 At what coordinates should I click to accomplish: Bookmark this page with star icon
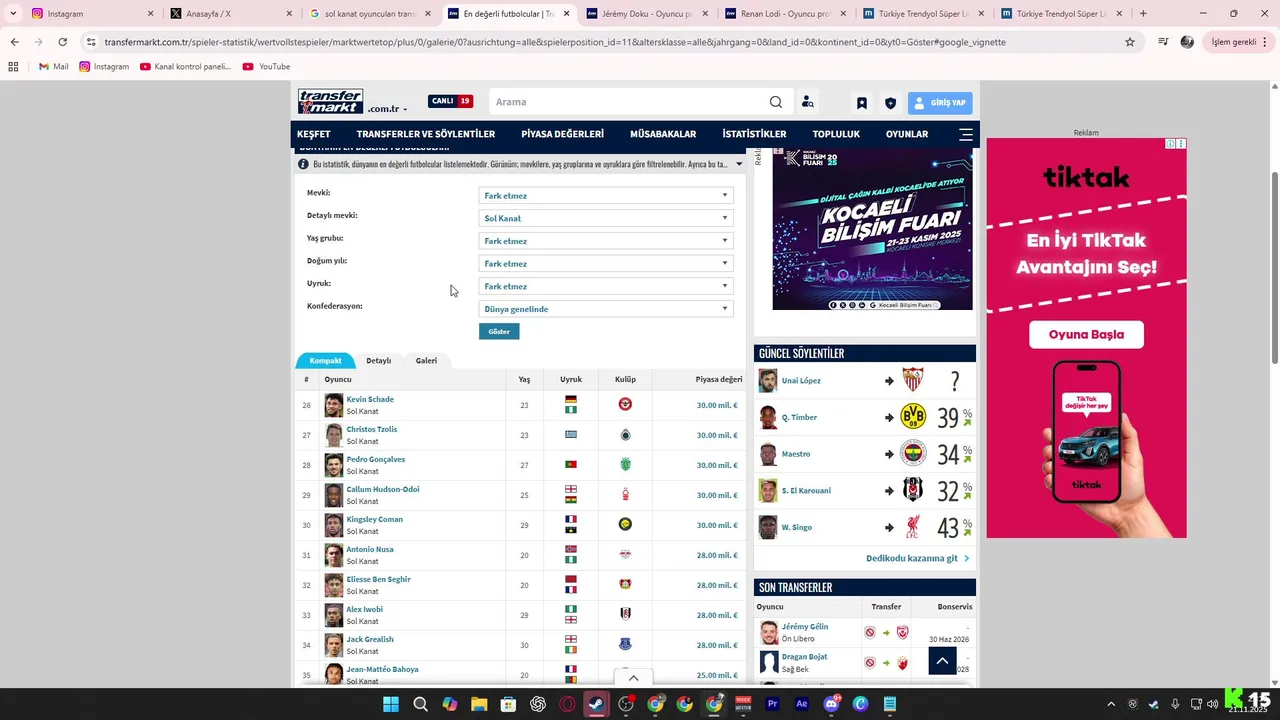point(1130,42)
